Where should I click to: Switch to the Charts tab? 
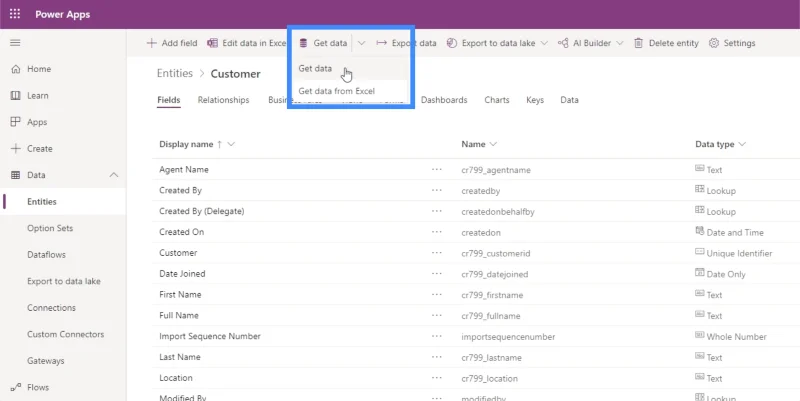point(497,100)
